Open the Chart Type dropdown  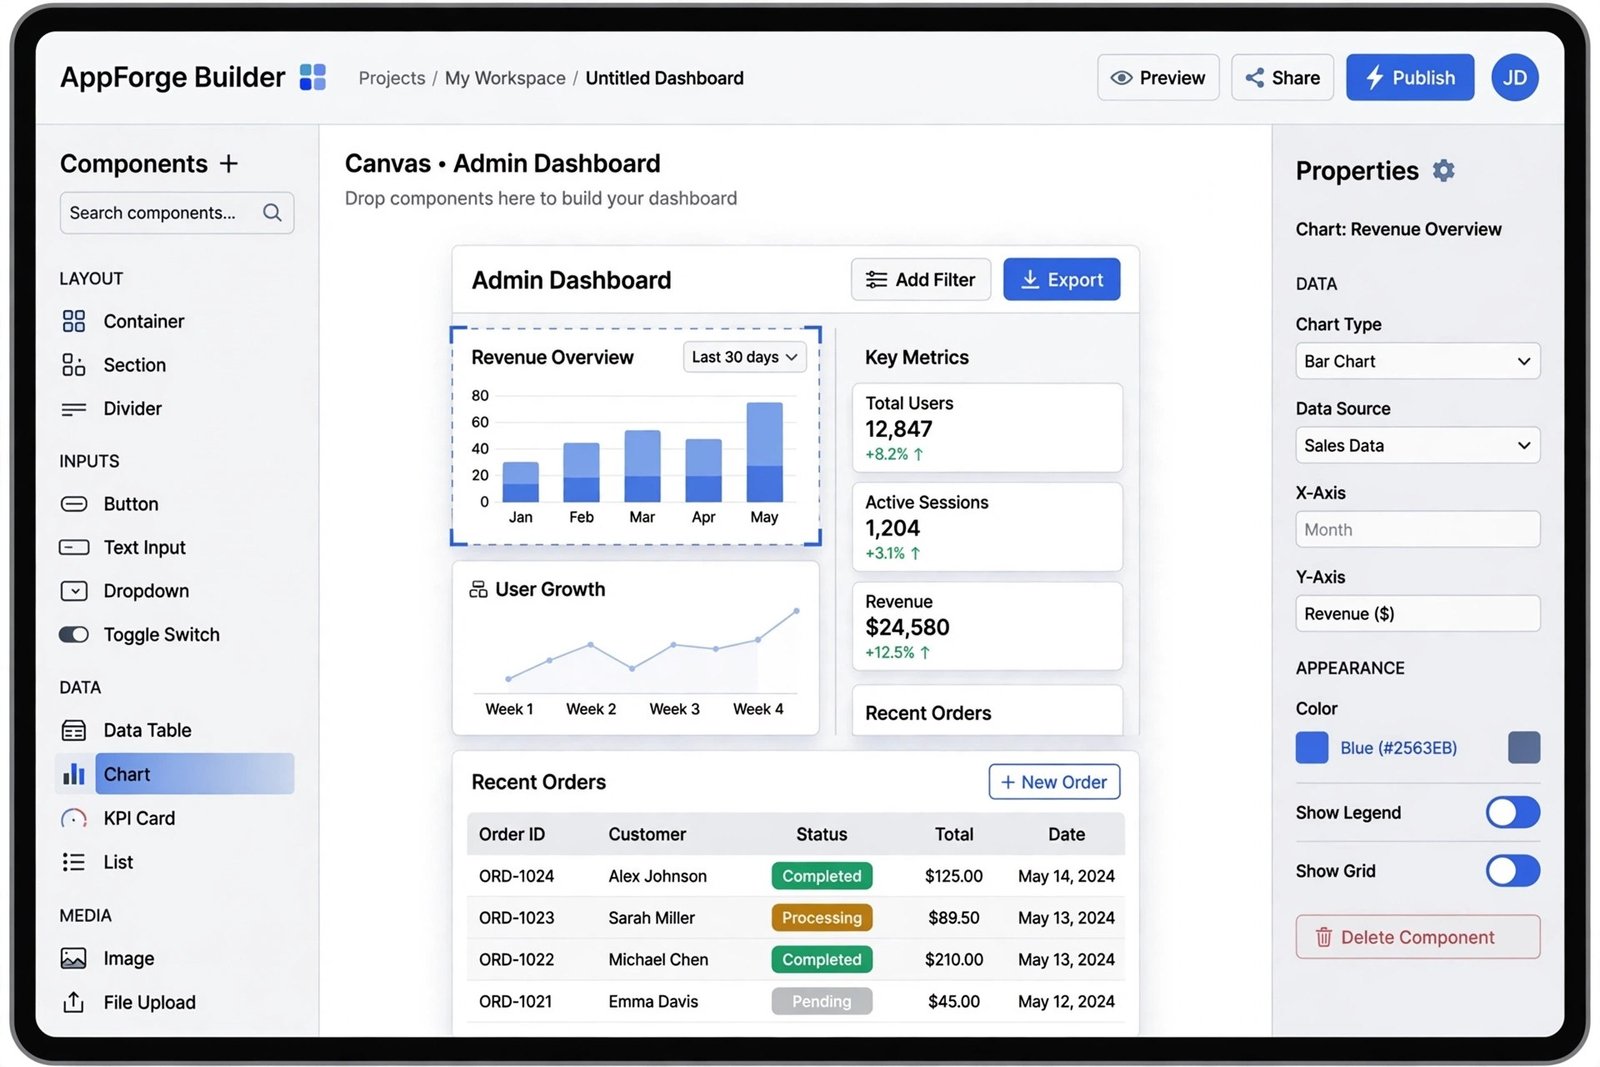(1417, 361)
